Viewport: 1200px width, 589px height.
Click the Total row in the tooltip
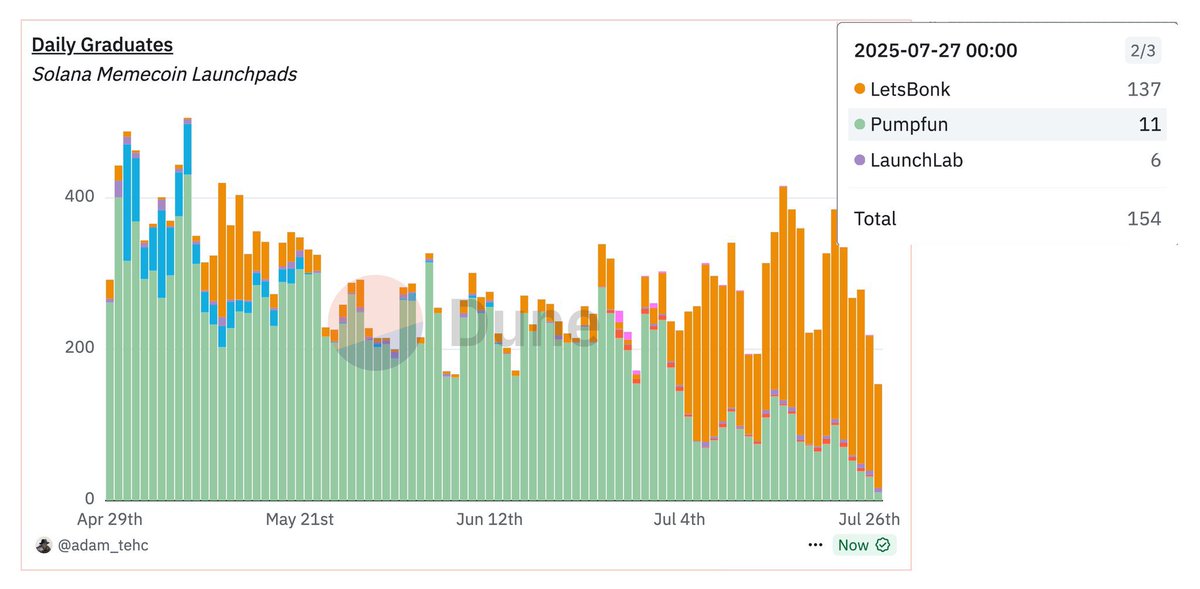[x=1007, y=218]
